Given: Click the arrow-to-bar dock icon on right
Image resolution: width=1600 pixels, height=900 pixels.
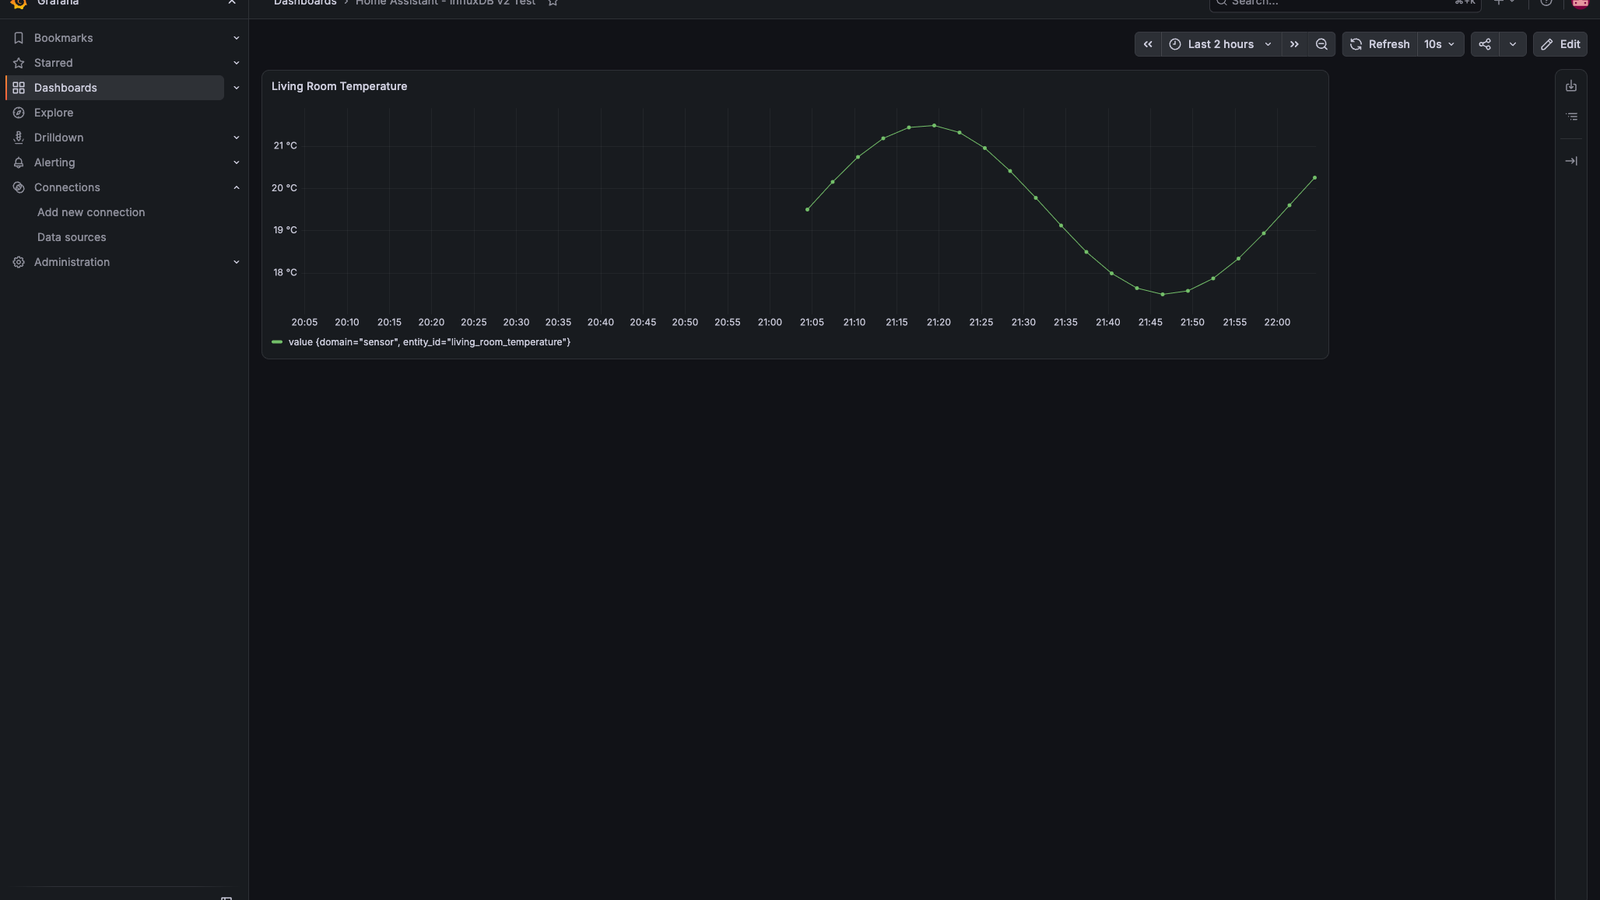Looking at the screenshot, I should tap(1571, 161).
